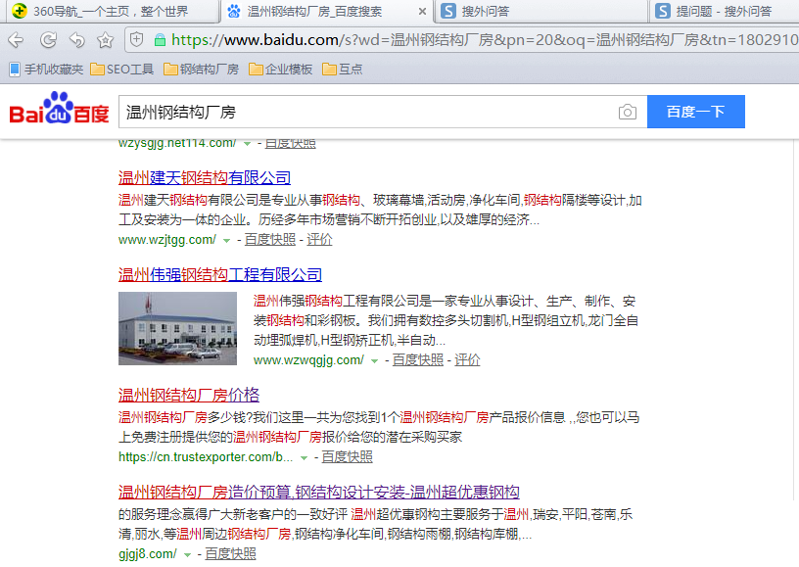
Task: Open 百度快照 for gjgj8.com
Action: (x=230, y=553)
